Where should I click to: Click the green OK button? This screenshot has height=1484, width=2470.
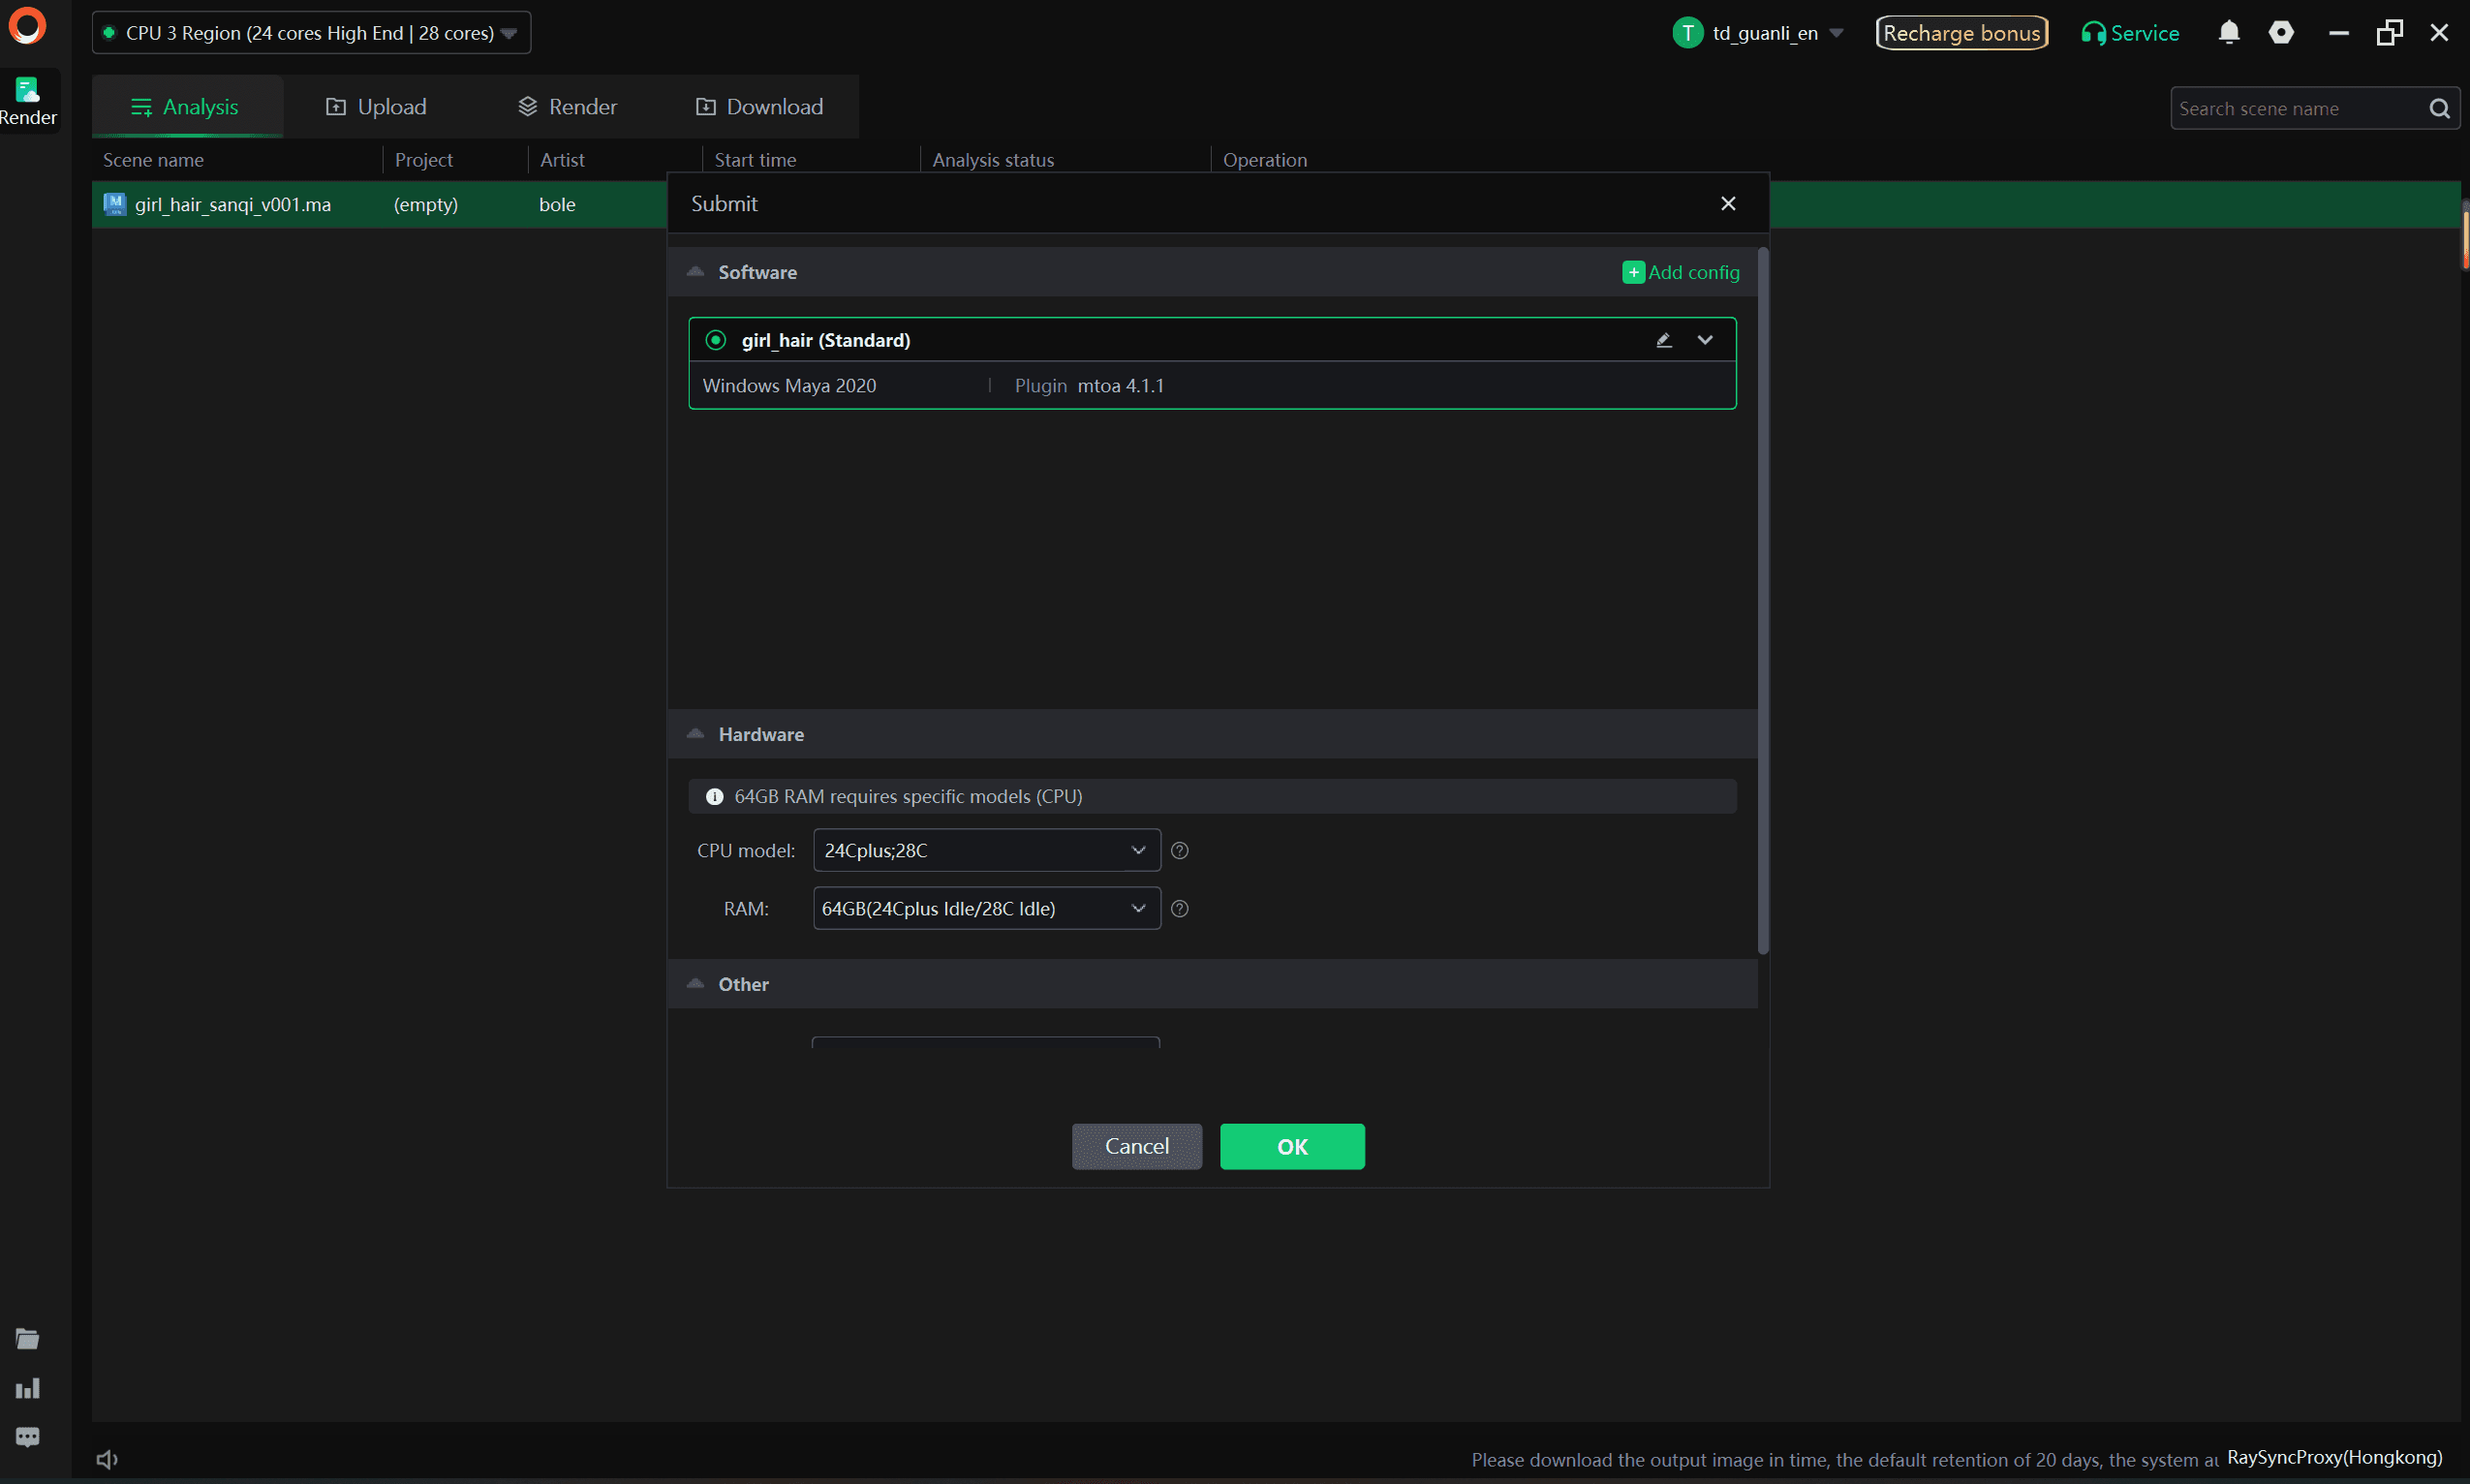tap(1292, 1146)
